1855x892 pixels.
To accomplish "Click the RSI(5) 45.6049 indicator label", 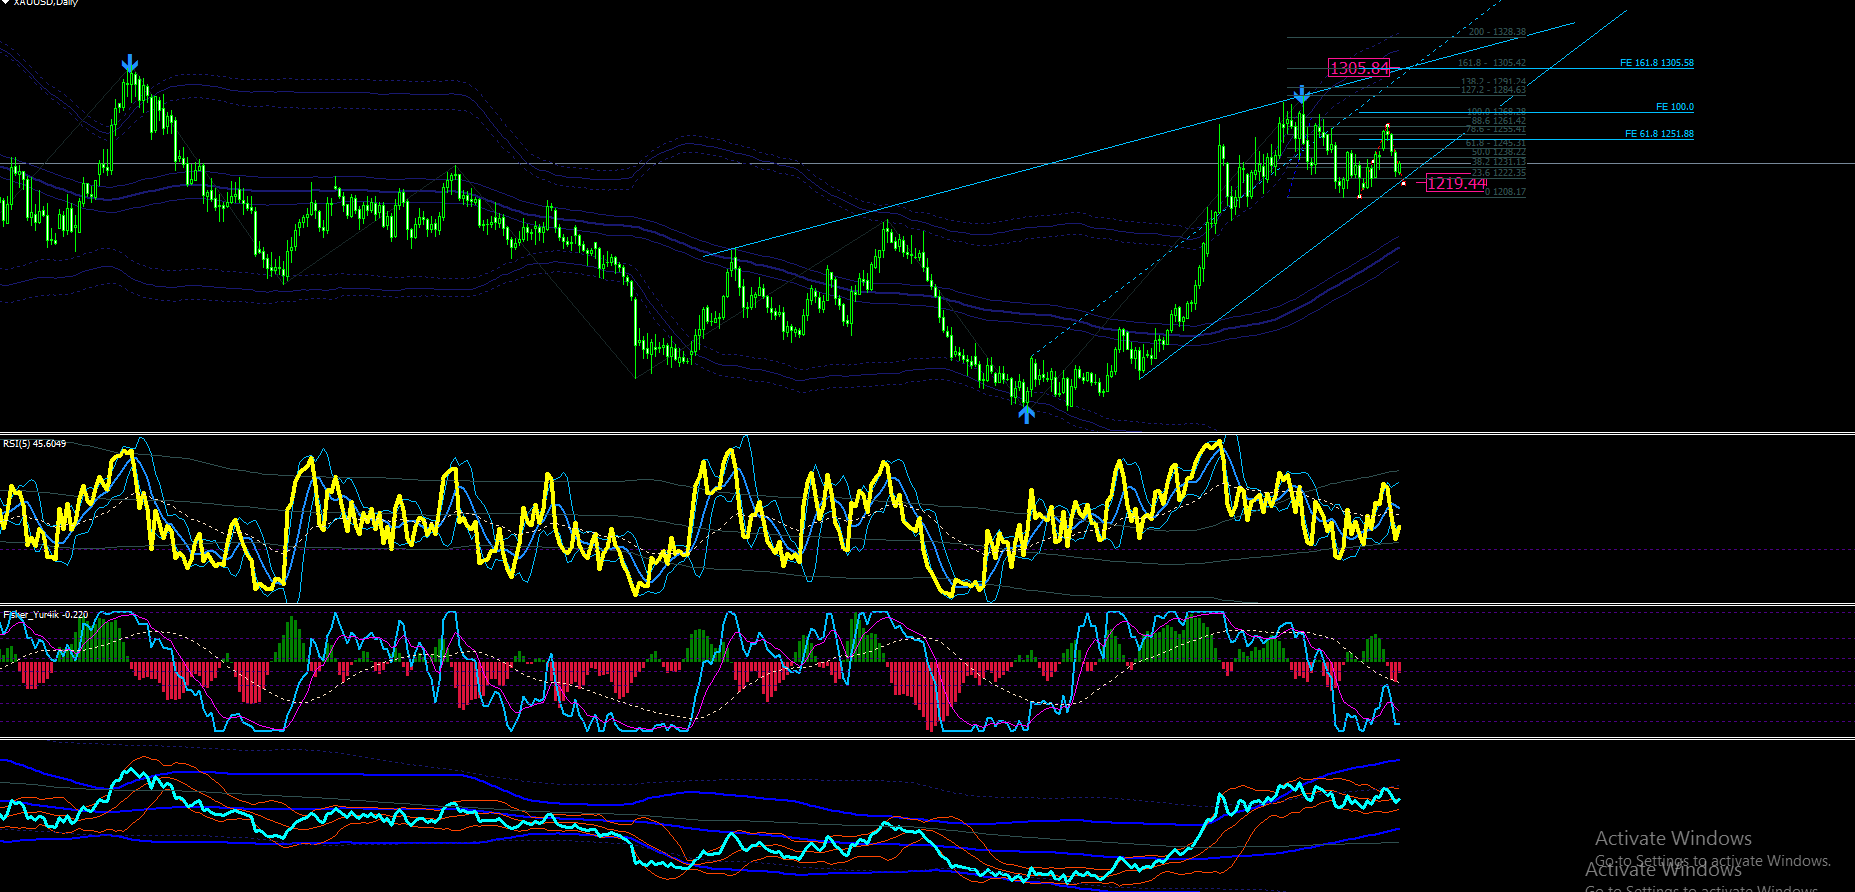I will 35,443.
